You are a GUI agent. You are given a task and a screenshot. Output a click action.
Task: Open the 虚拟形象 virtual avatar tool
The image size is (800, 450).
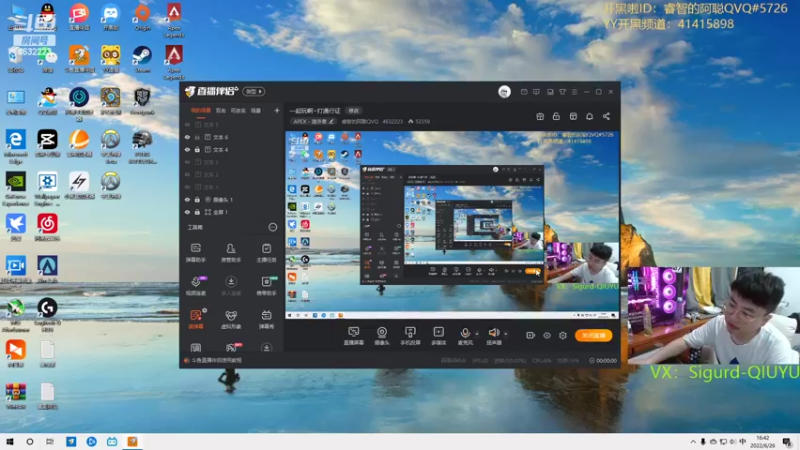click(231, 319)
